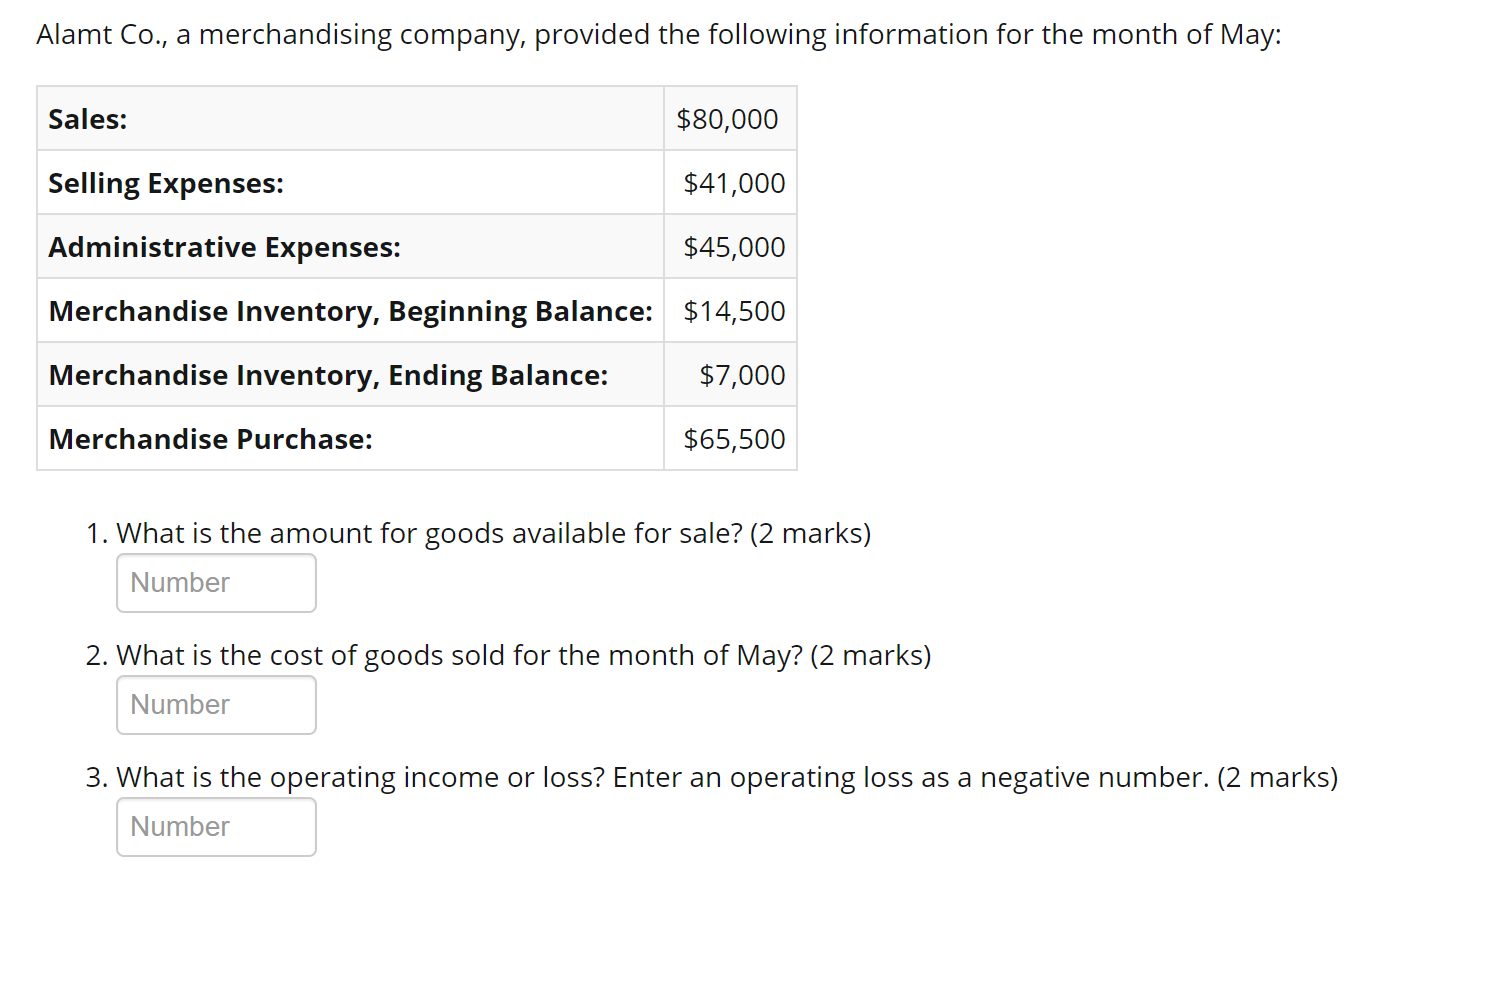The height and width of the screenshot is (987, 1495).
Task: Click the Merchandise Inventory Beginning Balance row
Action: [350, 310]
